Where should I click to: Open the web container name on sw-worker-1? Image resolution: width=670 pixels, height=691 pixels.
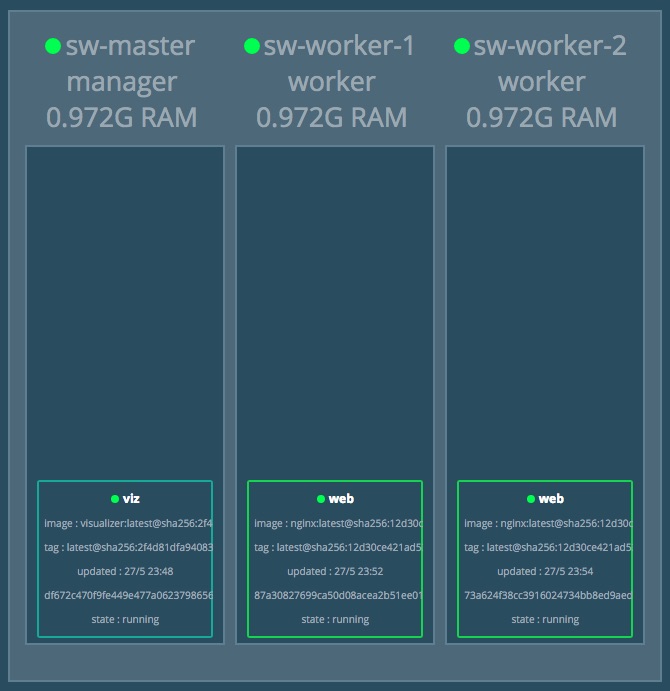pyautogui.click(x=341, y=499)
